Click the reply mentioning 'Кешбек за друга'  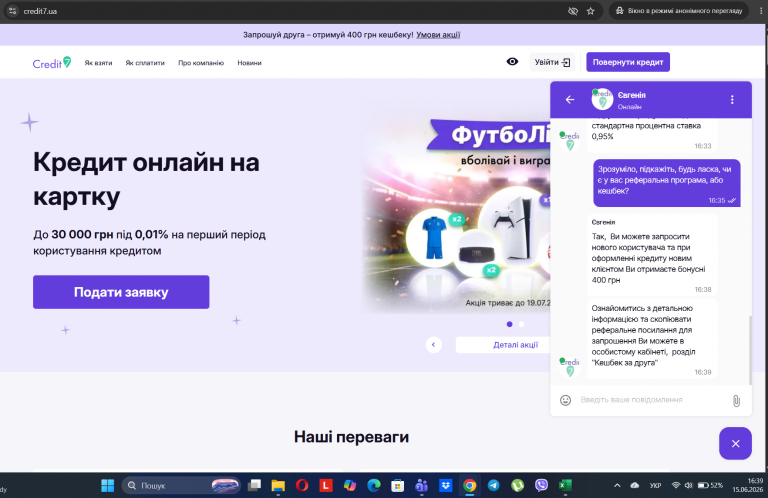click(652, 339)
